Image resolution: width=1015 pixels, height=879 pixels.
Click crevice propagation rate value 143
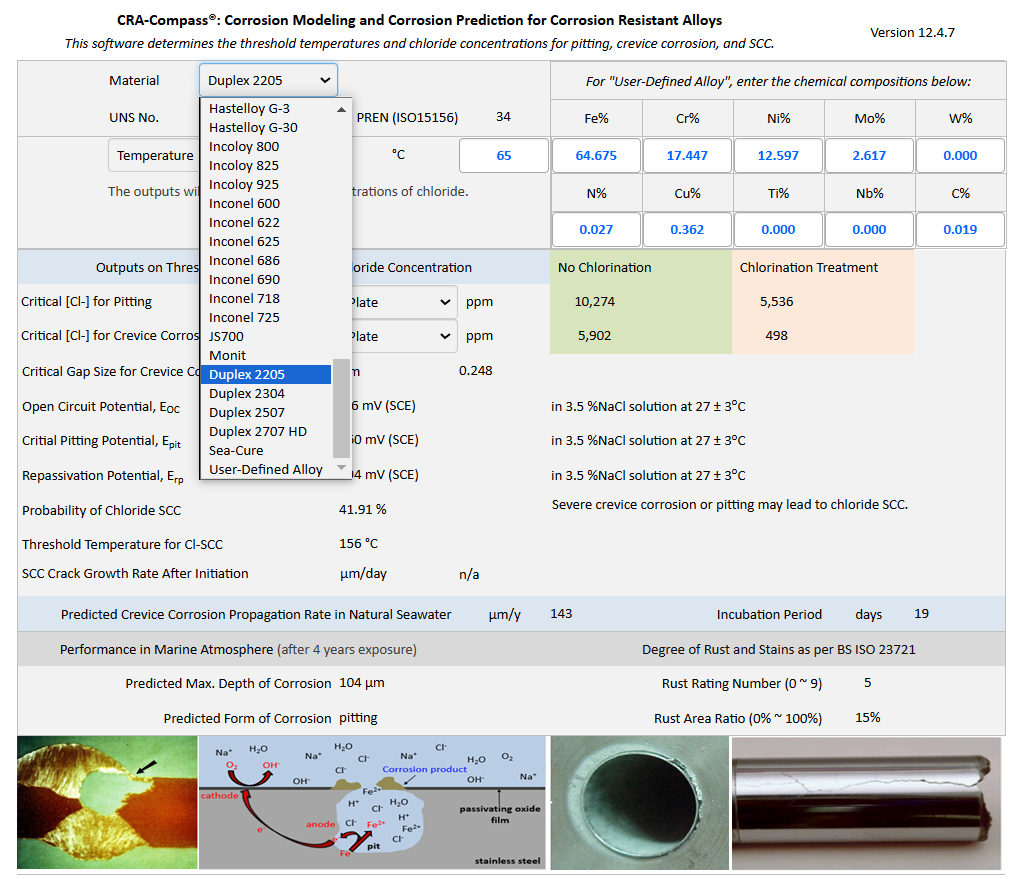[561, 614]
